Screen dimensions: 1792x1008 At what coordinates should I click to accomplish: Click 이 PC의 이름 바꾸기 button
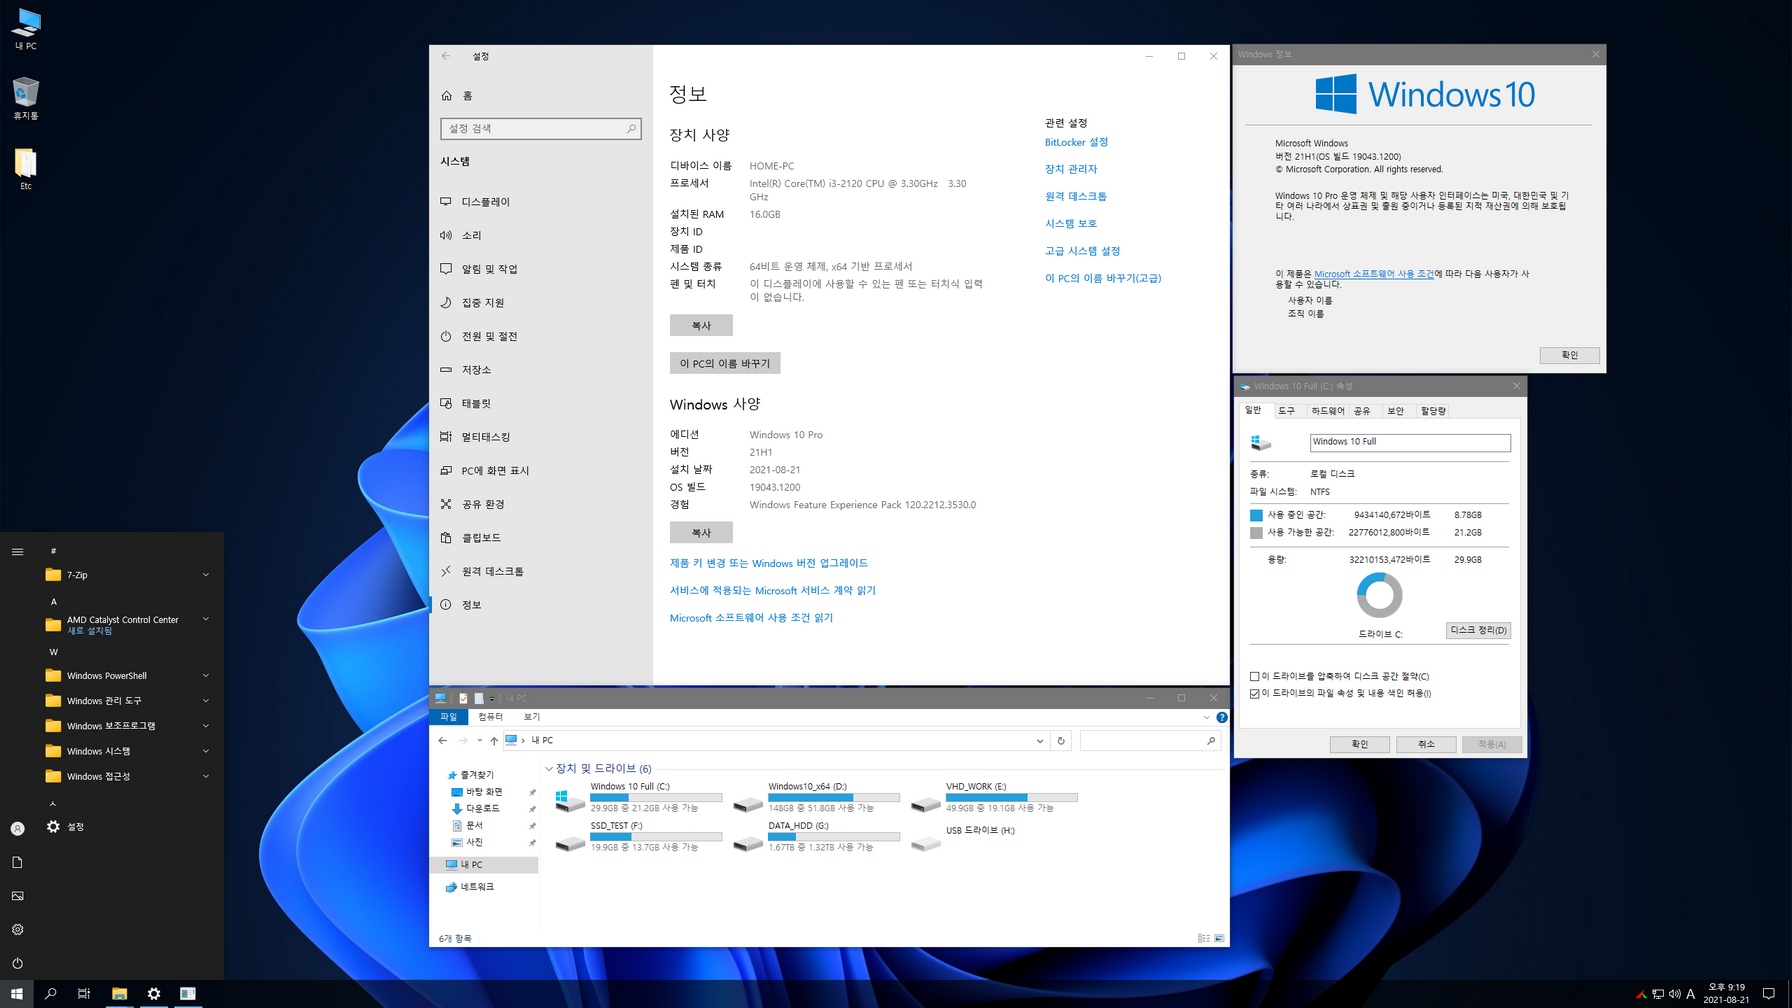pos(725,364)
